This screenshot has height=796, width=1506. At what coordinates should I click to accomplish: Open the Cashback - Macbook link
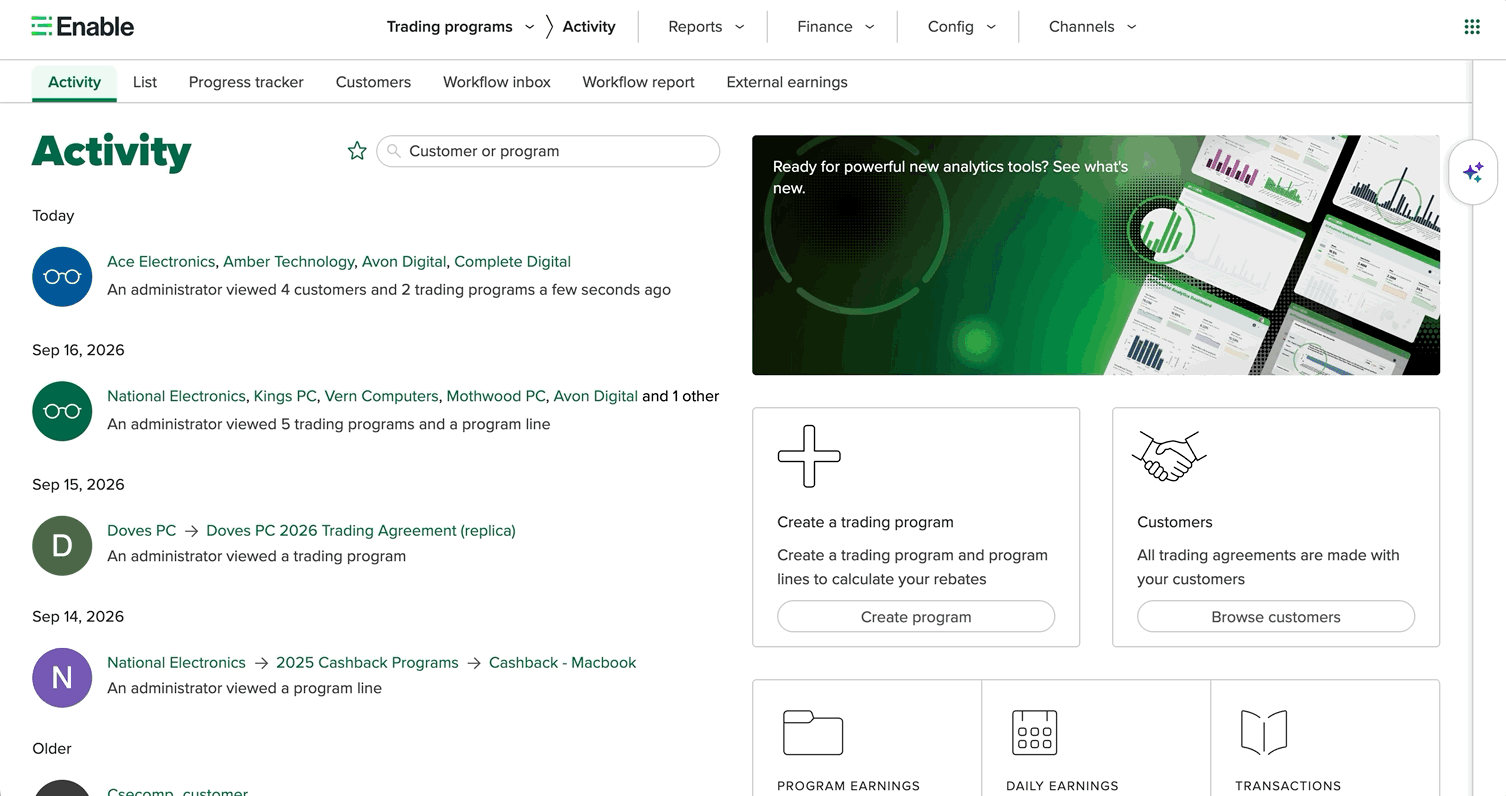562,663
